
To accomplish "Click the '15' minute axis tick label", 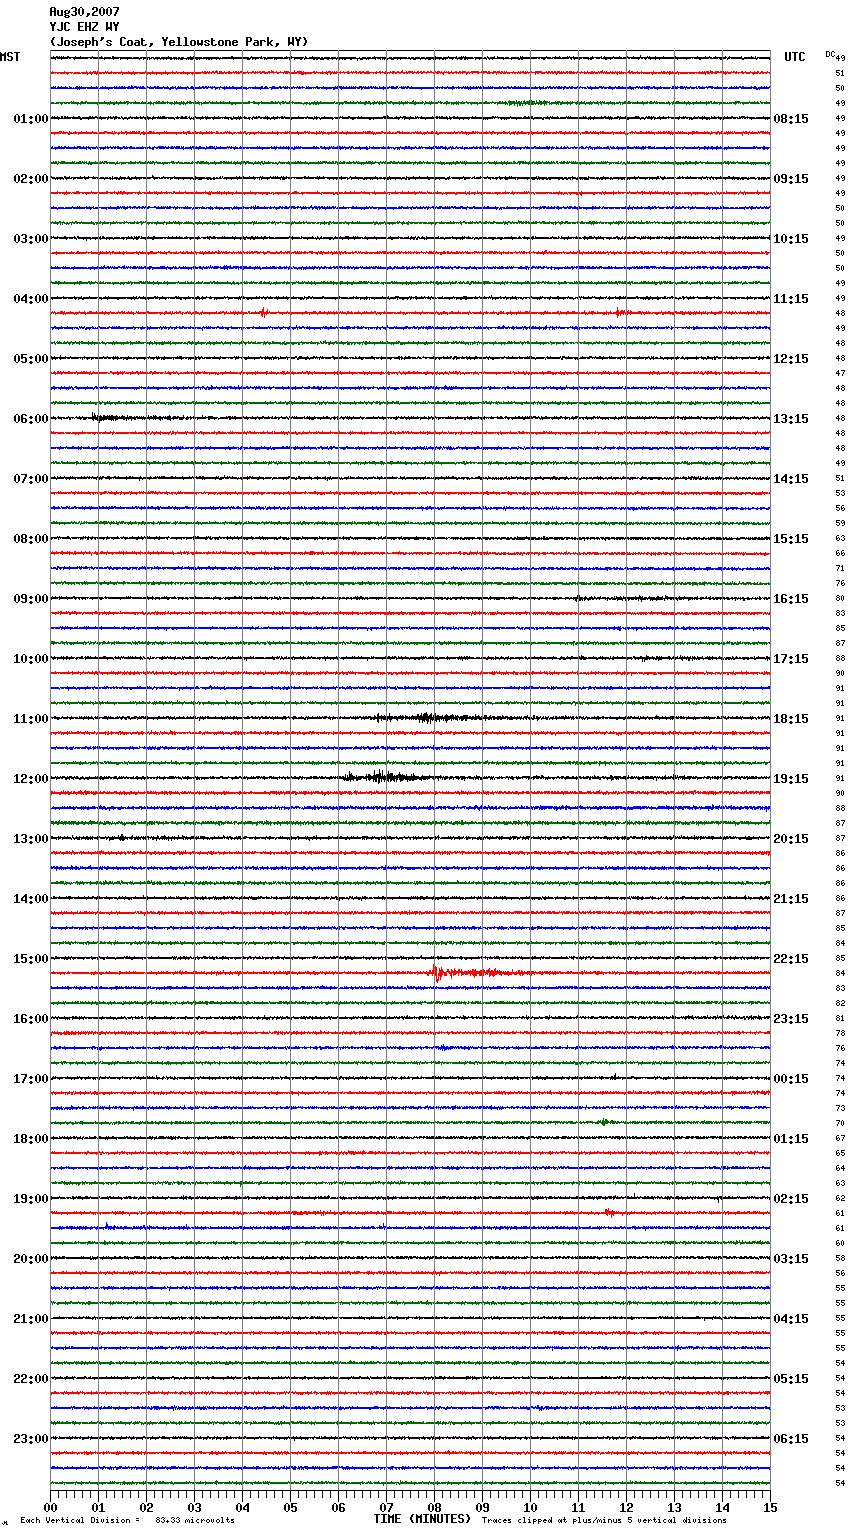I will (x=770, y=1507).
